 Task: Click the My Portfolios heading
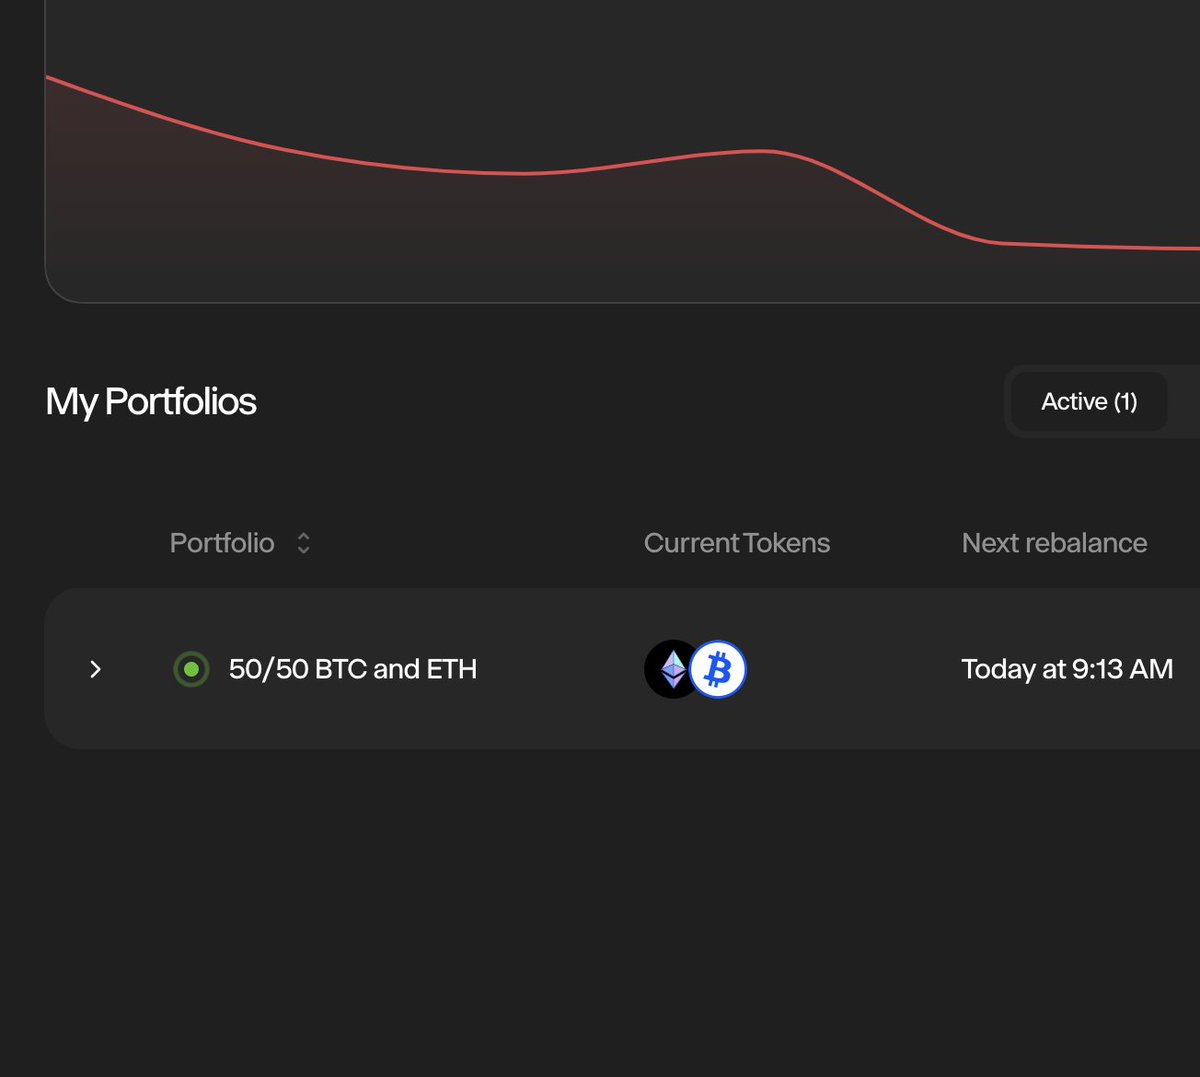[151, 402]
